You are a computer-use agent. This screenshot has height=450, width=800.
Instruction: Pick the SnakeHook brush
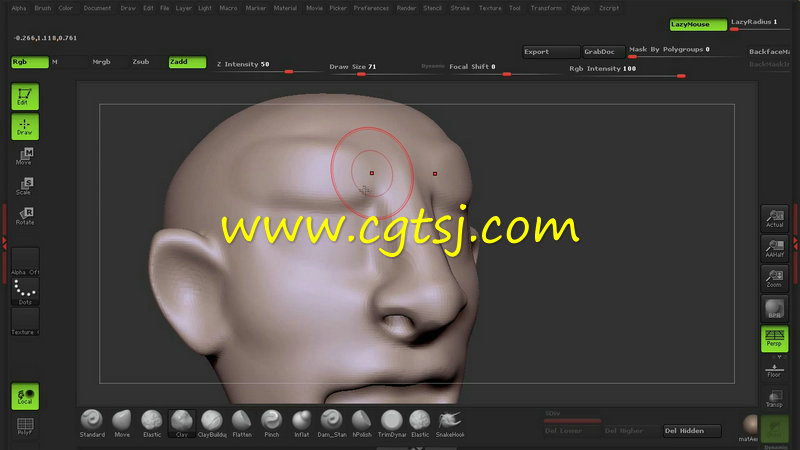[450, 421]
